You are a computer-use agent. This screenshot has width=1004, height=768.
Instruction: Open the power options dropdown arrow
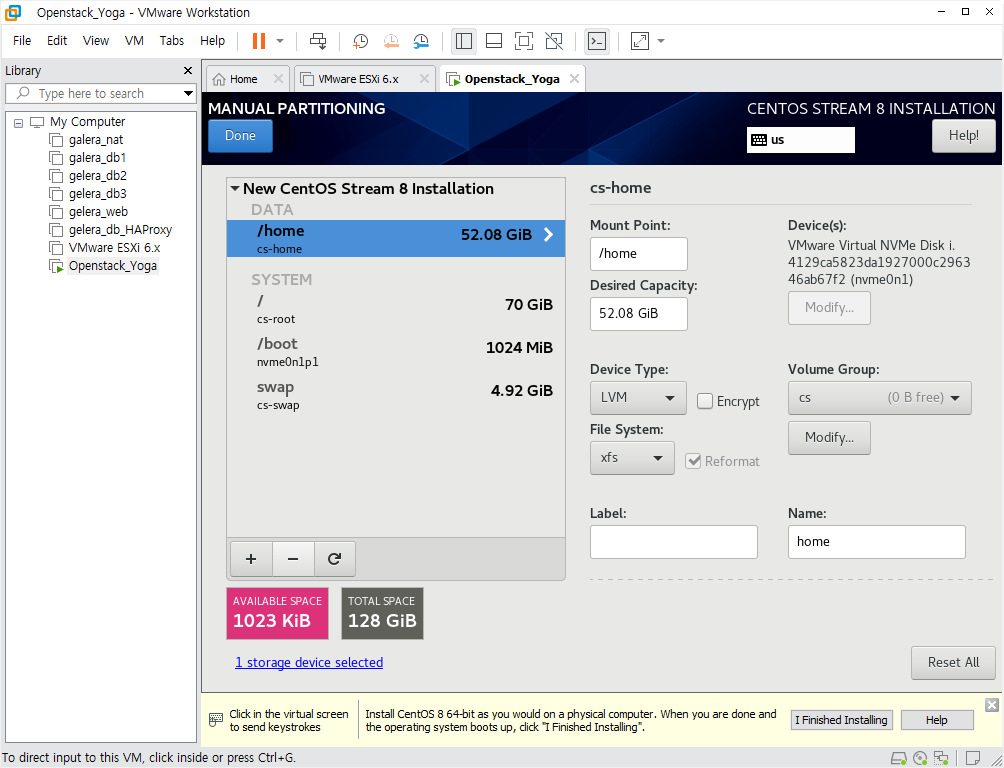pyautogui.click(x=280, y=41)
